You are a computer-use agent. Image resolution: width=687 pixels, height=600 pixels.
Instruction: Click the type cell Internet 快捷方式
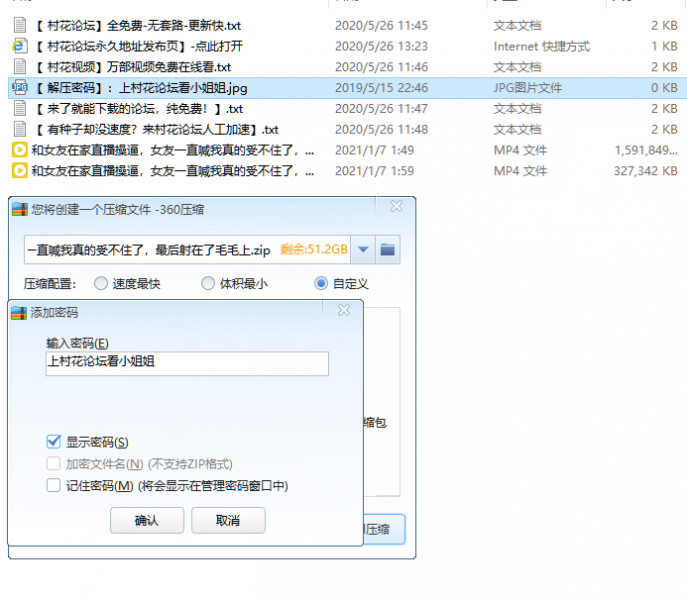tap(542, 46)
